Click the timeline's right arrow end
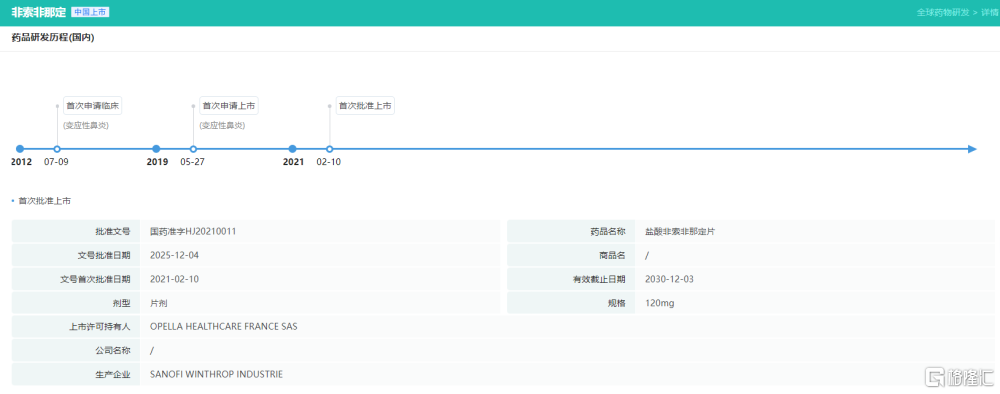The image size is (1000, 394). coord(972,149)
